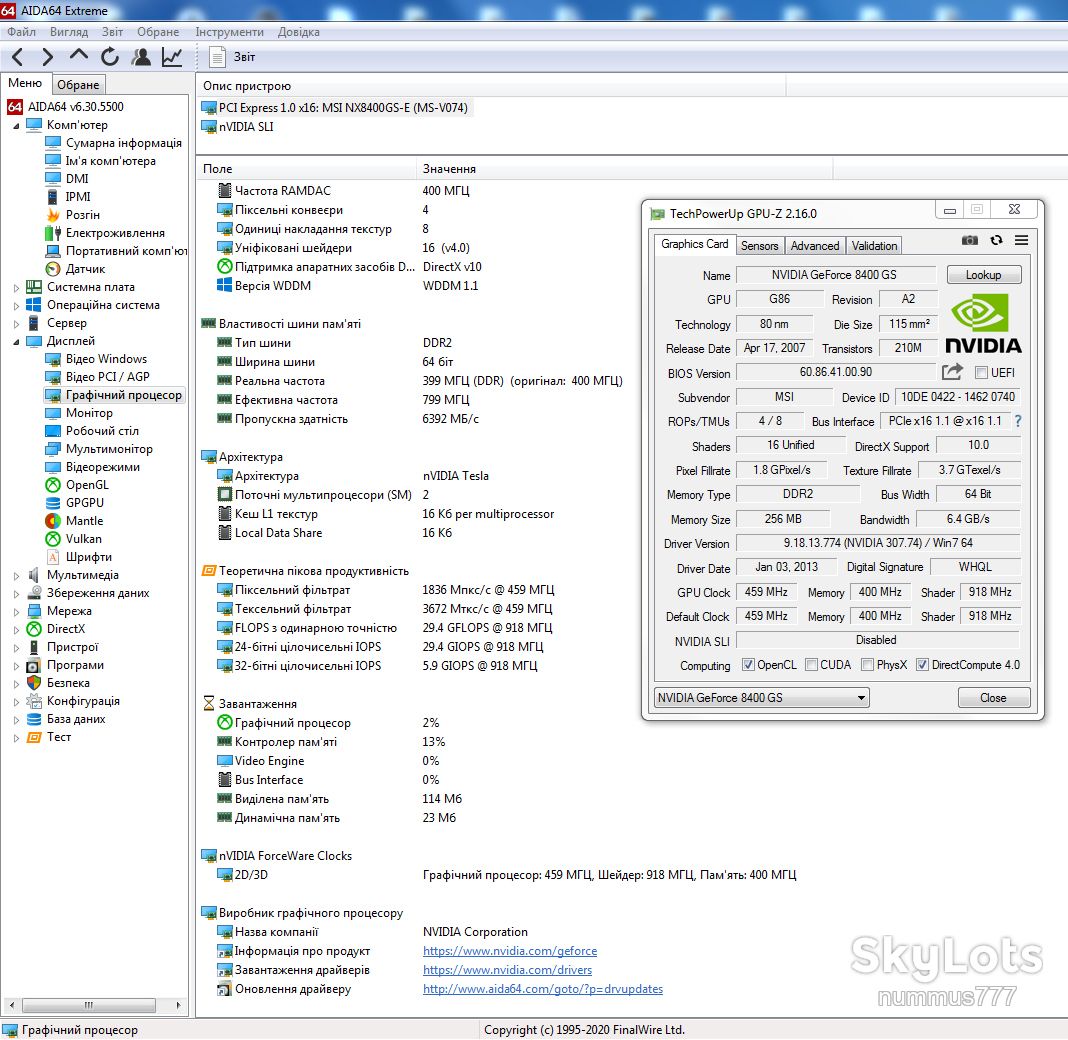Go forward with the right arrow toolbar icon
The height and width of the screenshot is (1040, 1068).
tap(48, 57)
